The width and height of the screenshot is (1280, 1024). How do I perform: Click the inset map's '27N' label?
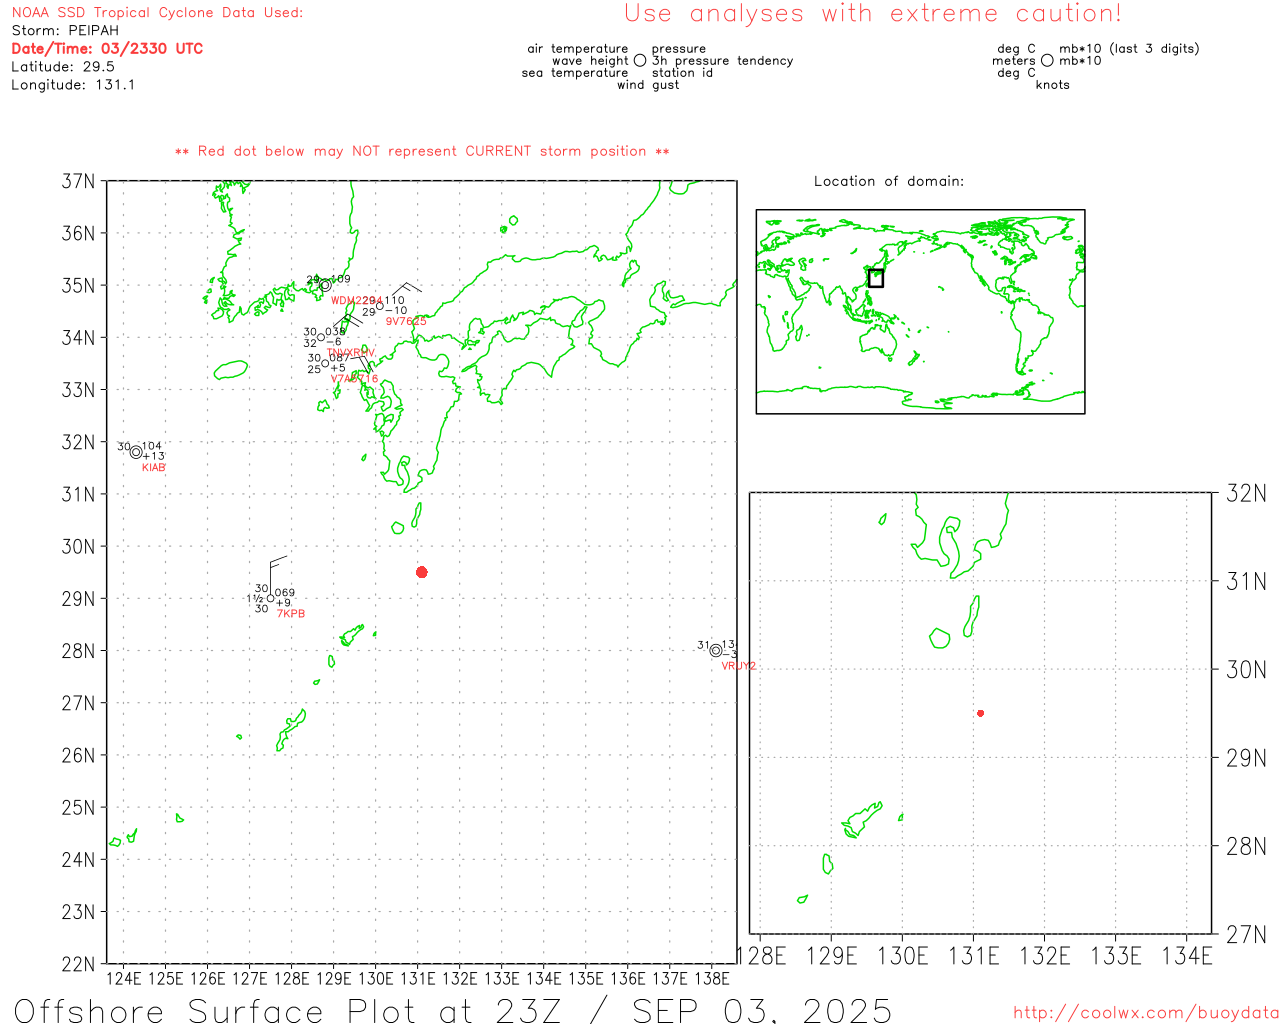pyautogui.click(x=1247, y=935)
